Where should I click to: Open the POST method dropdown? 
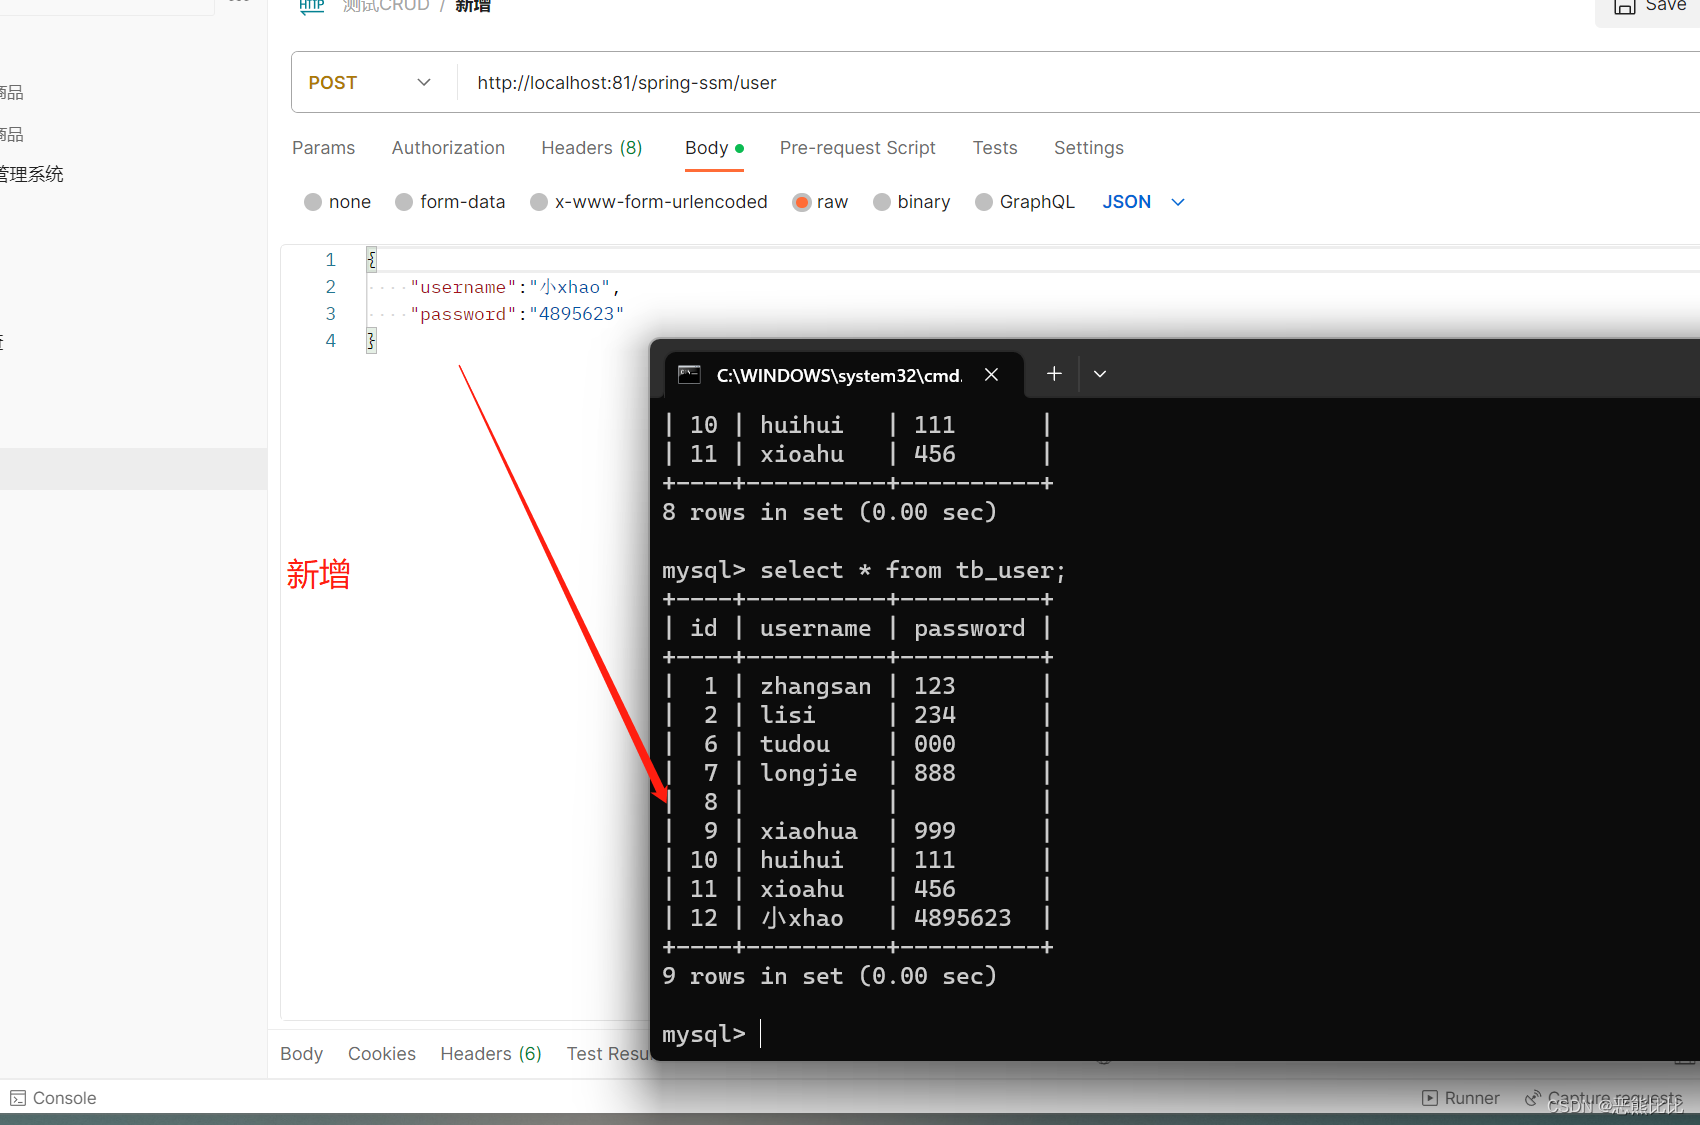pos(370,83)
